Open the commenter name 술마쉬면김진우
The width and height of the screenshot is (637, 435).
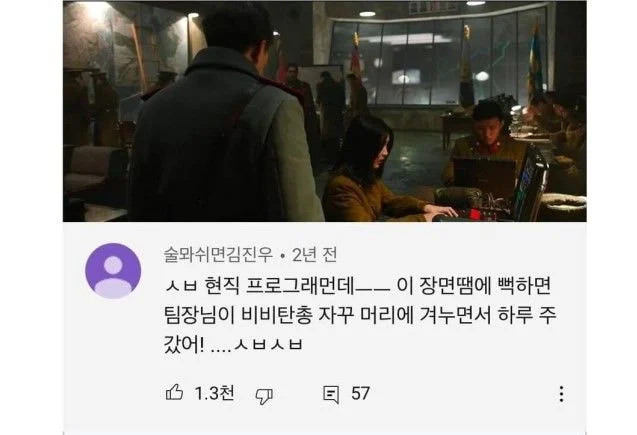tap(218, 255)
